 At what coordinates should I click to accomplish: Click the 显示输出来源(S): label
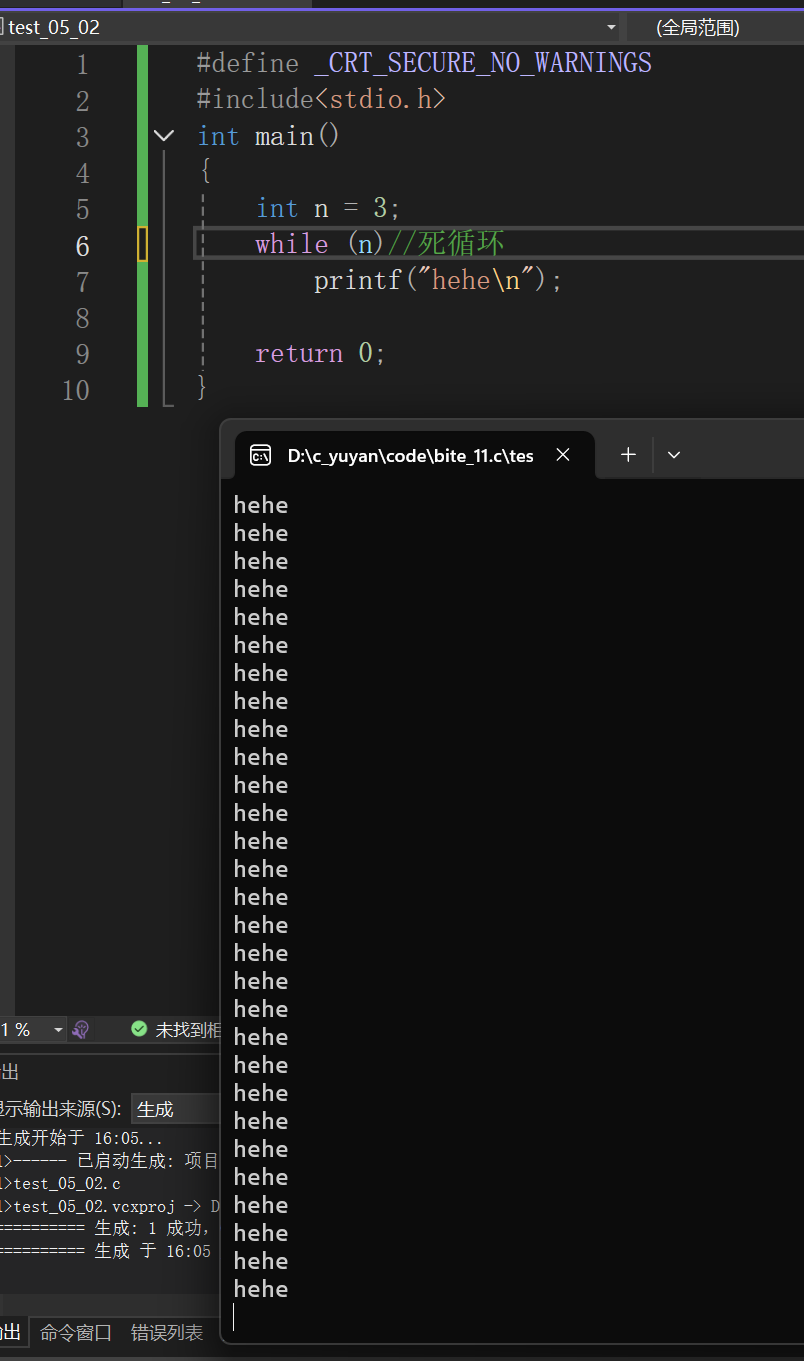point(60,1109)
